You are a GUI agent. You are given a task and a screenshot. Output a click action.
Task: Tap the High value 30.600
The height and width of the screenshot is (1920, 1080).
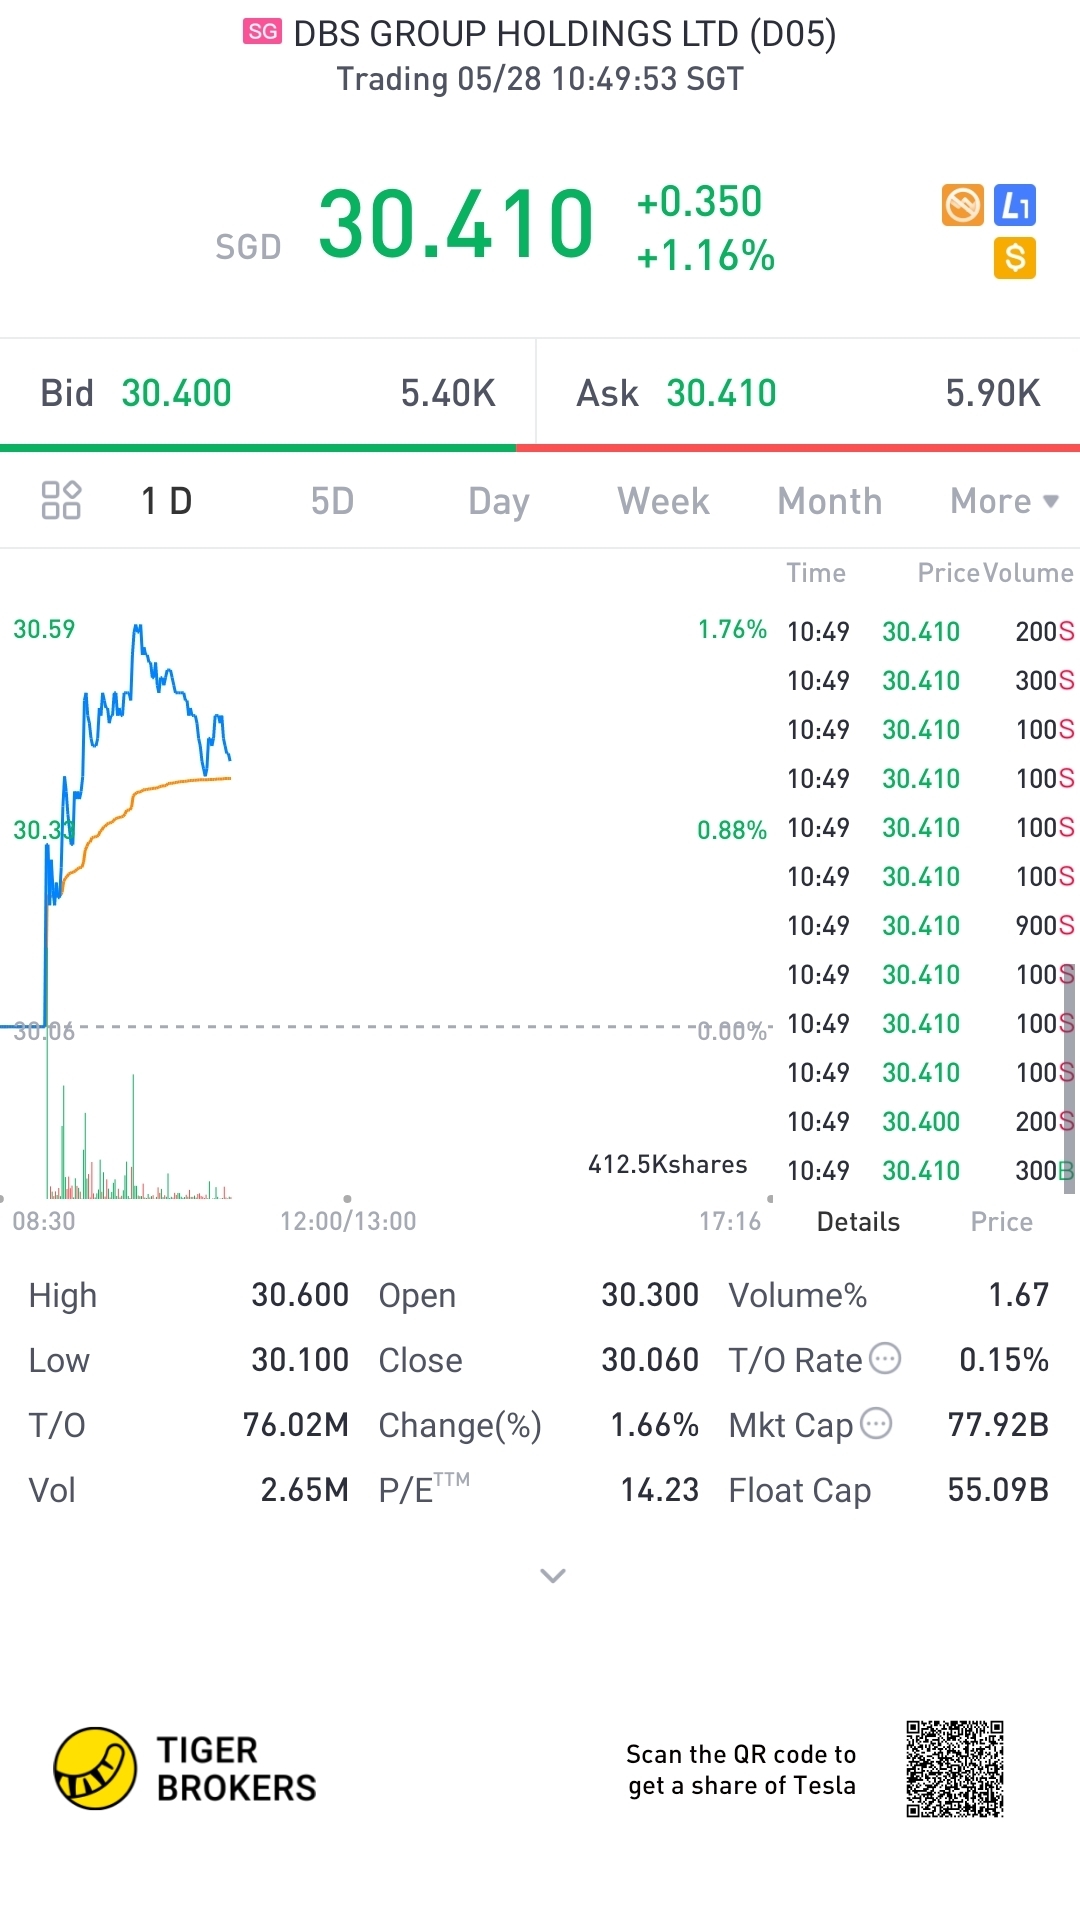tap(300, 1295)
